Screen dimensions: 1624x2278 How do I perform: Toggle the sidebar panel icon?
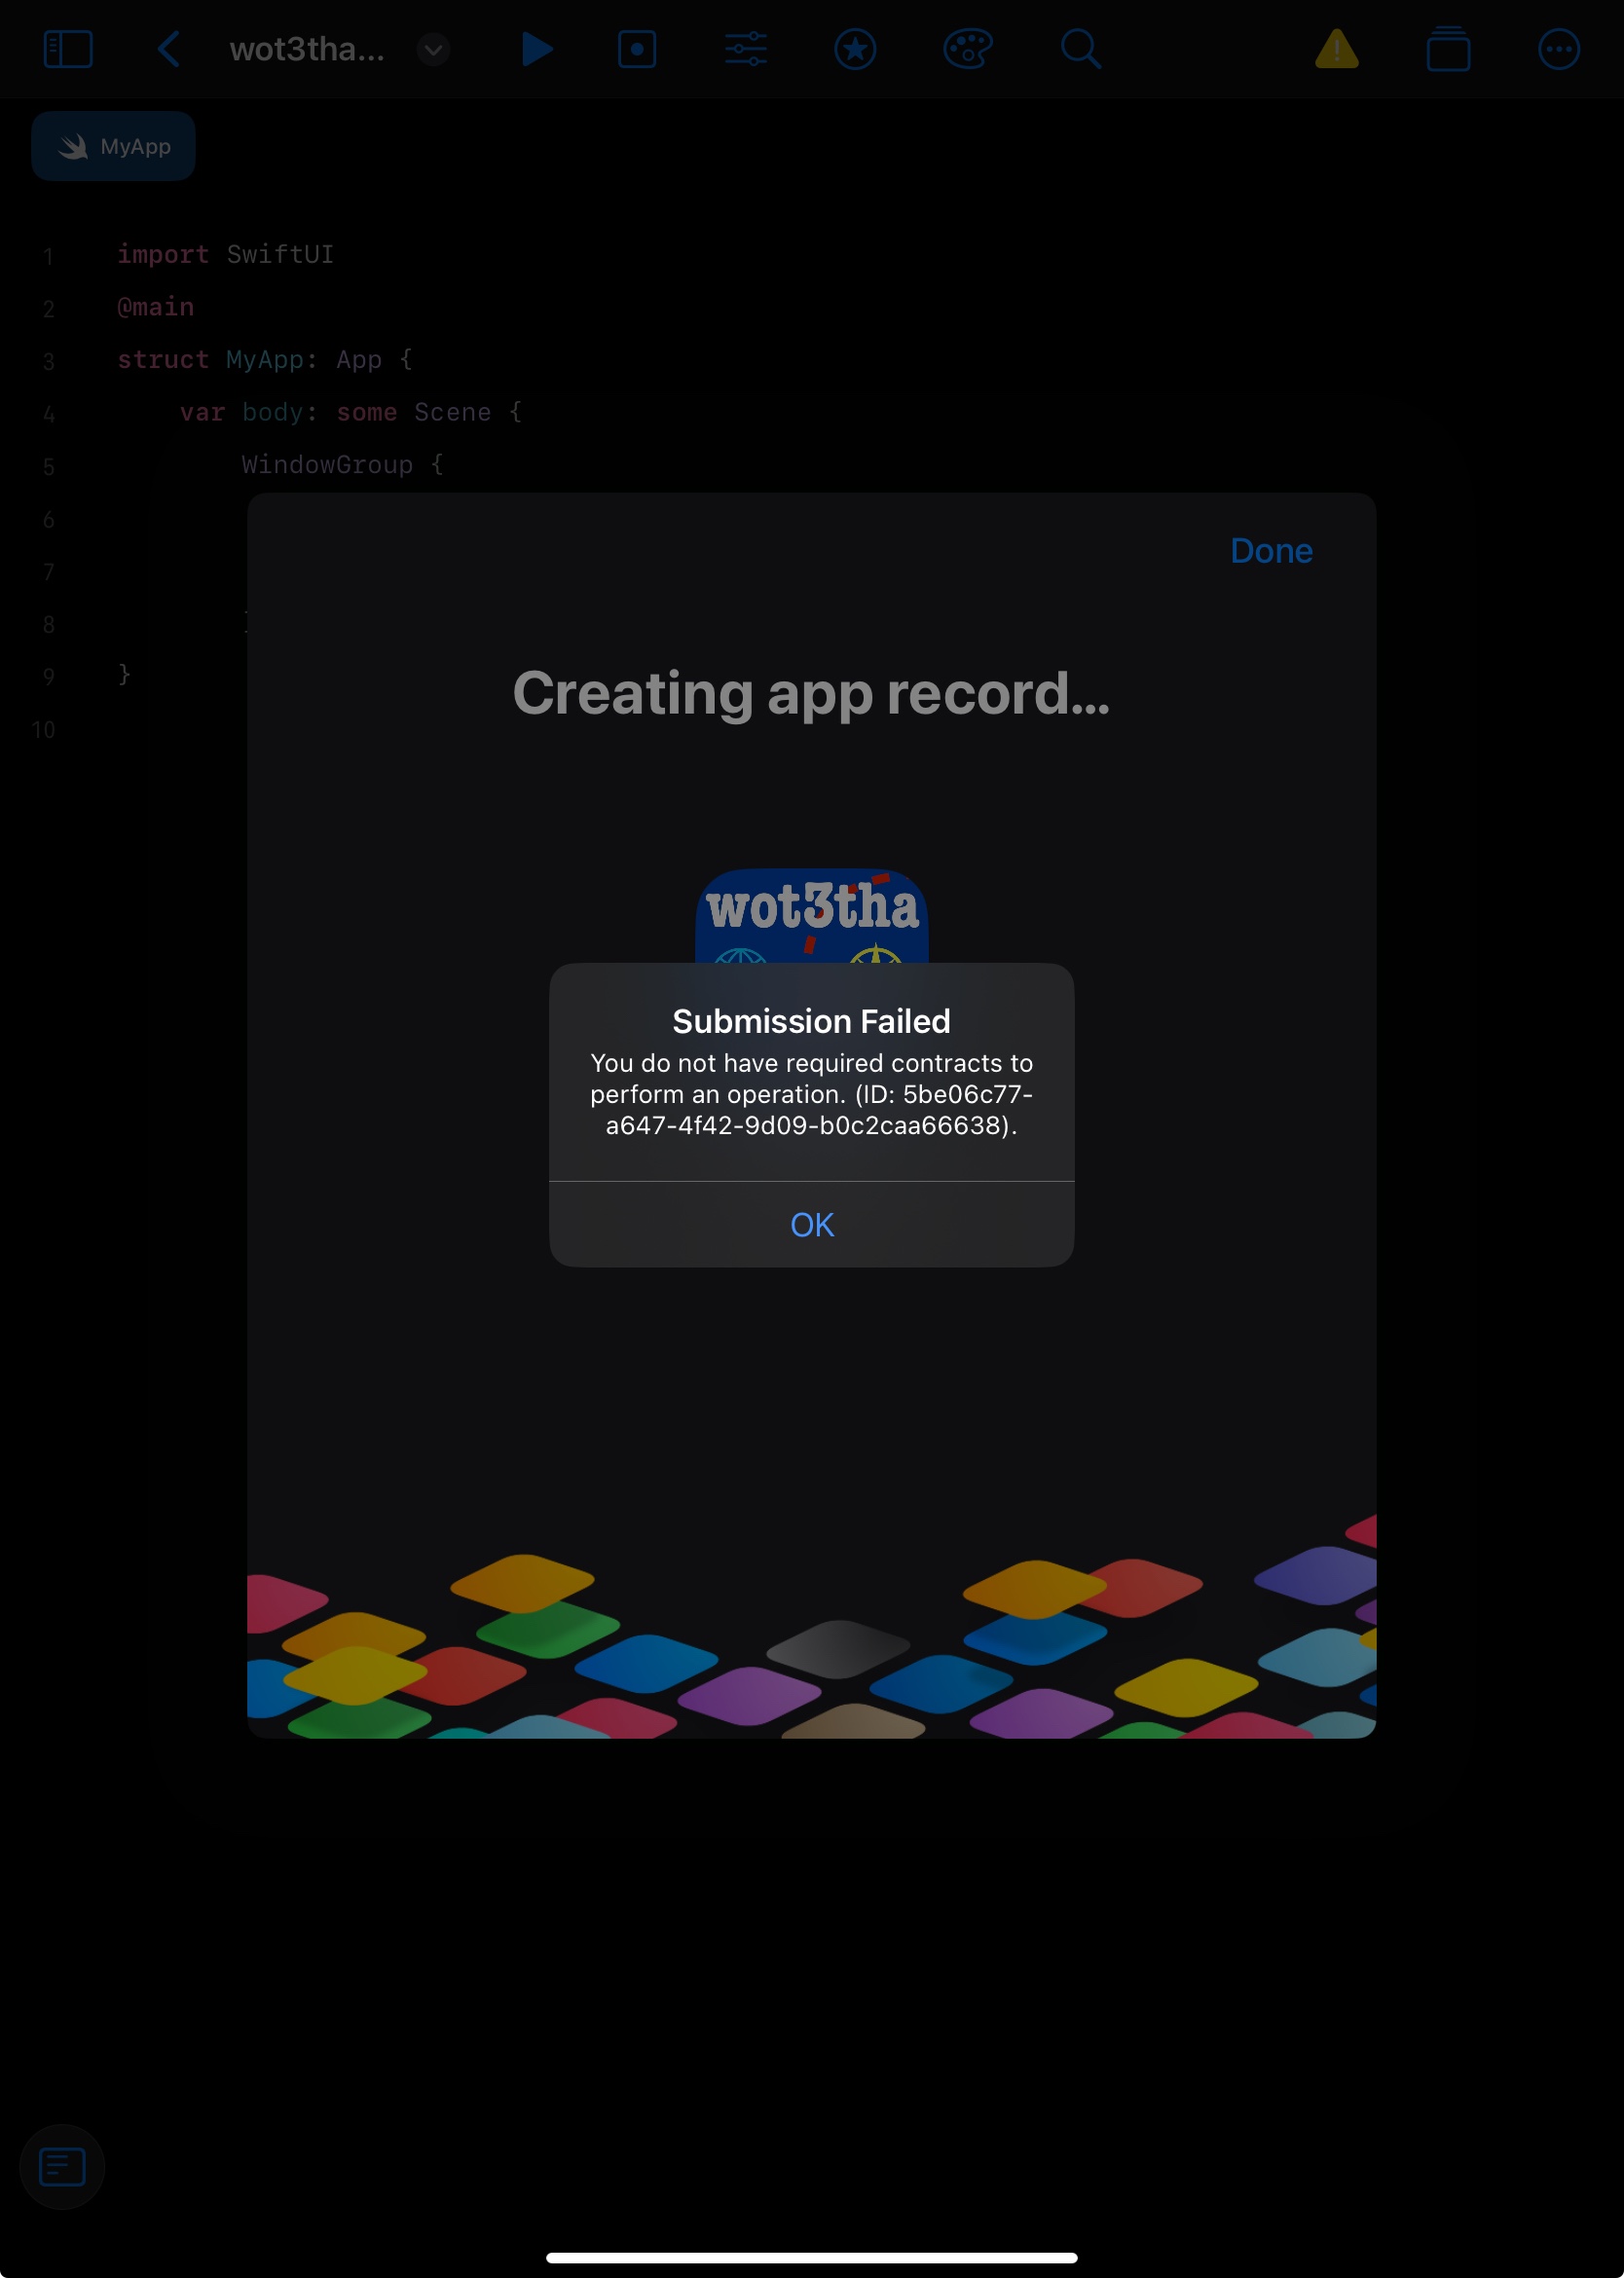(68, 49)
